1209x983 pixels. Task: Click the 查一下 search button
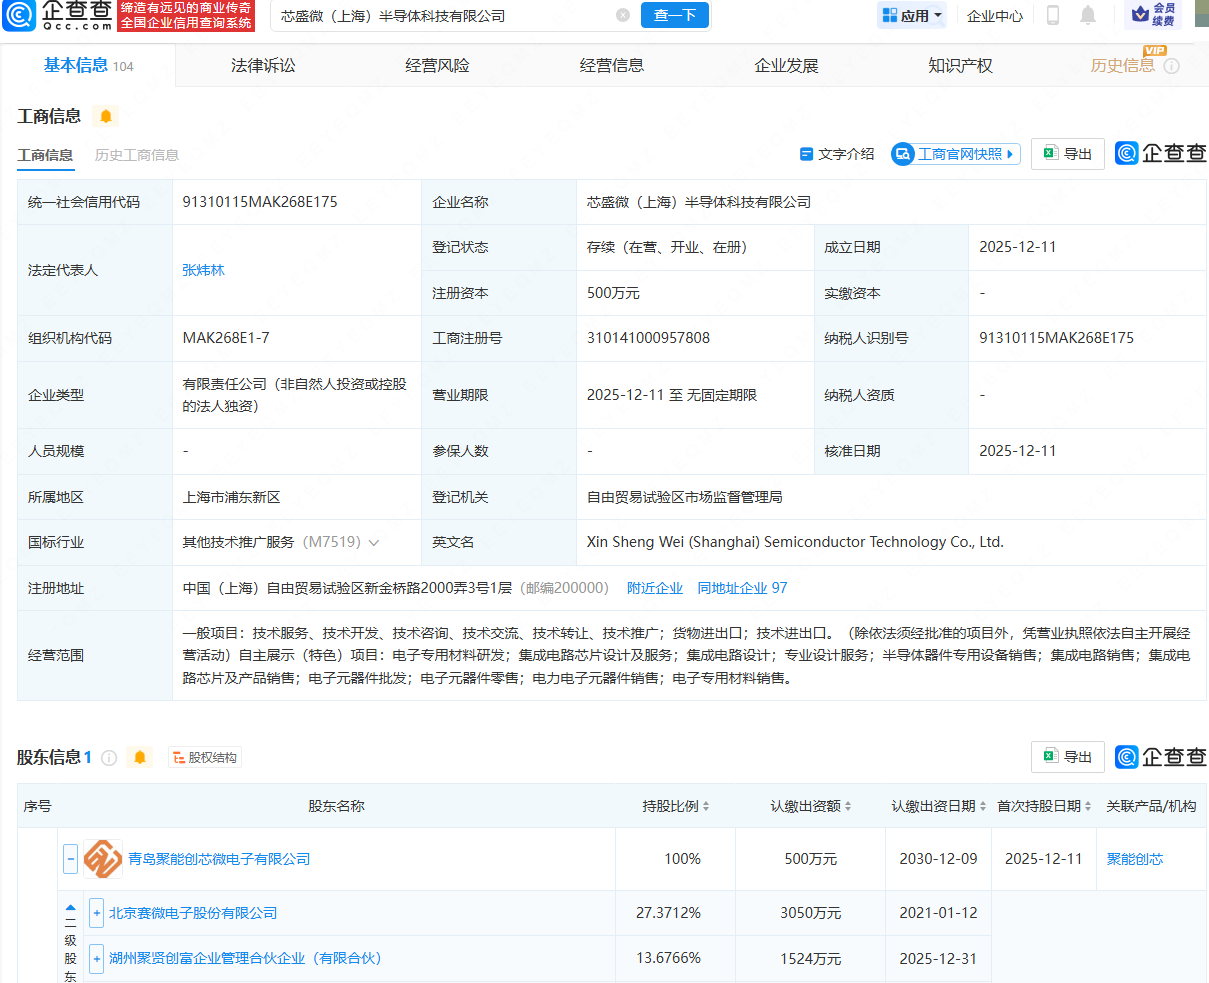click(674, 16)
